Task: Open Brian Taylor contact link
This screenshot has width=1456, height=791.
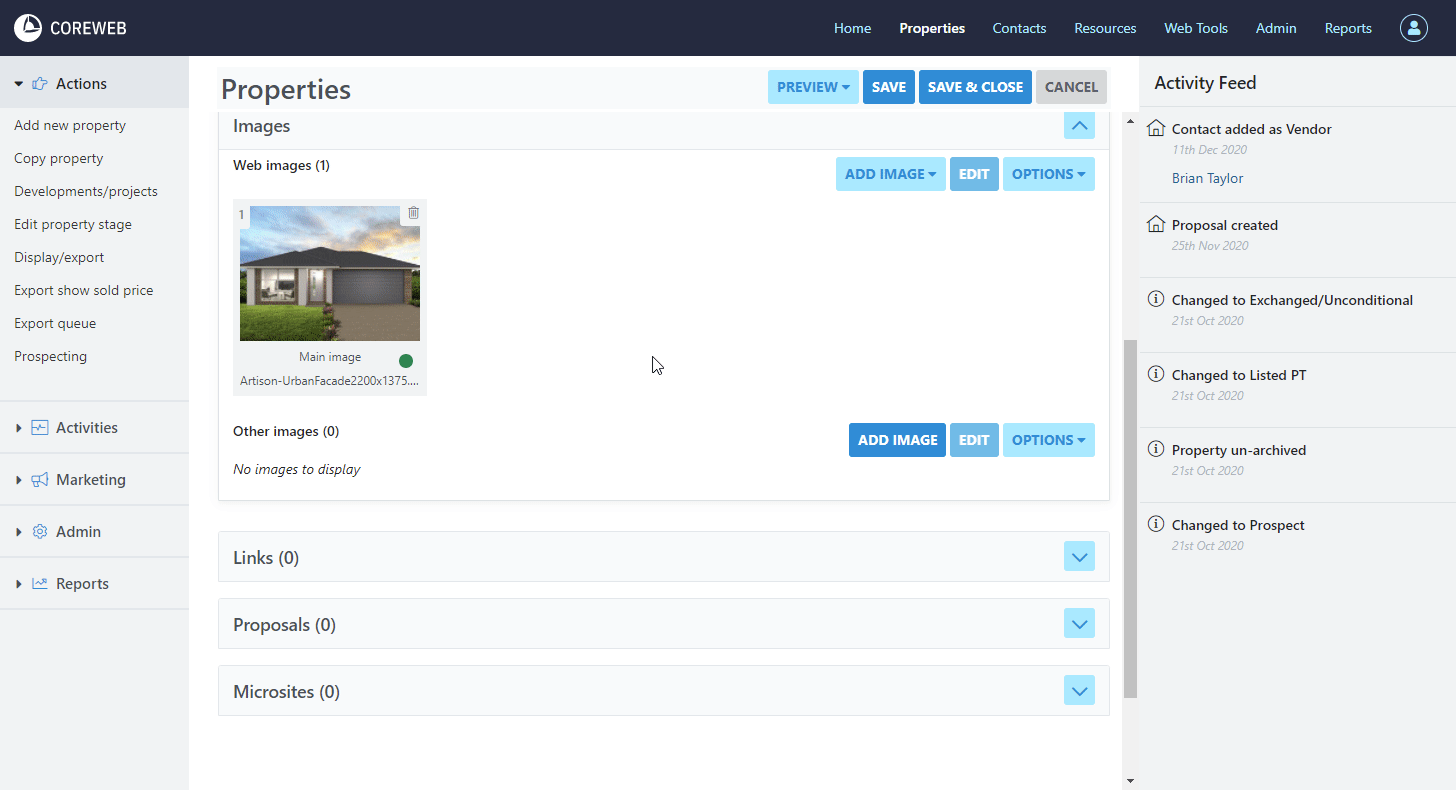Action: pyautogui.click(x=1207, y=178)
